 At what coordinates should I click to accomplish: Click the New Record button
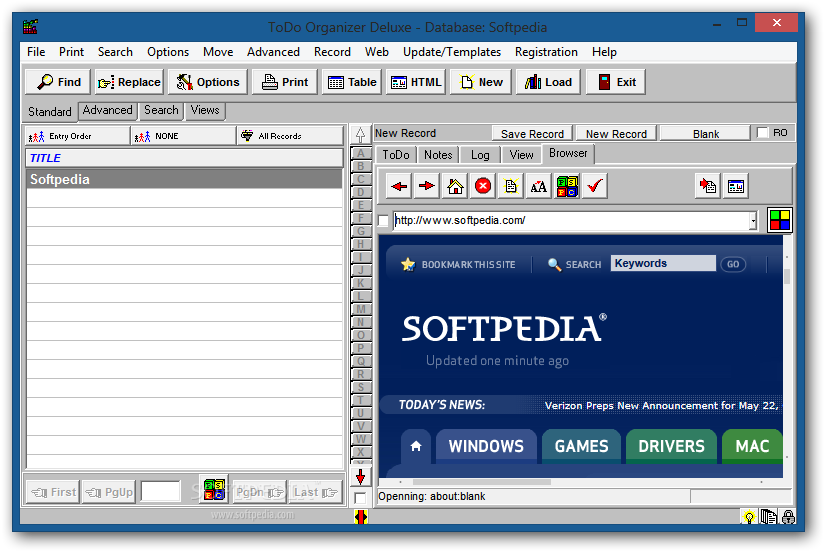click(x=616, y=134)
